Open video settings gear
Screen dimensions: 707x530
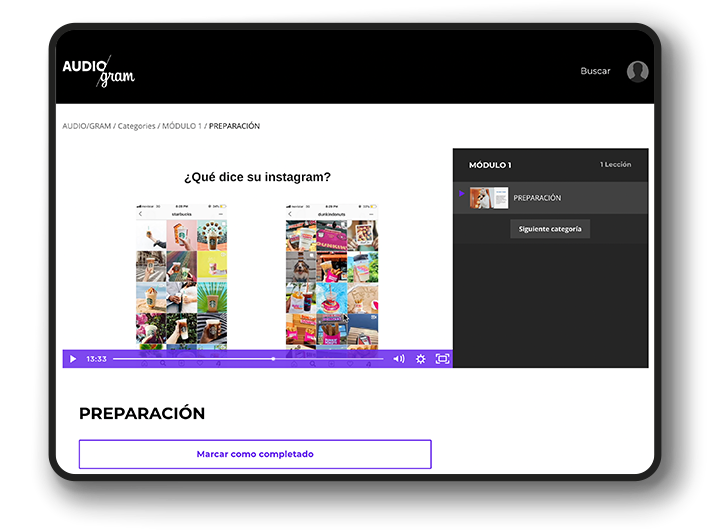[x=421, y=359]
